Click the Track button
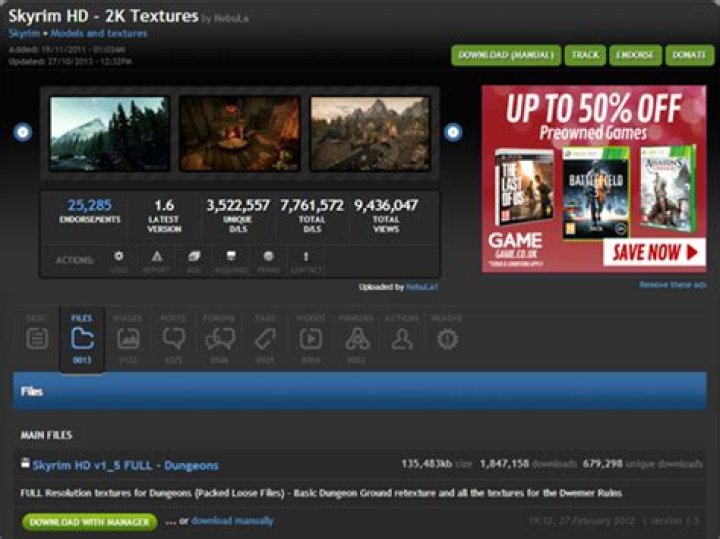Viewport: 720px width, 539px height. (585, 55)
